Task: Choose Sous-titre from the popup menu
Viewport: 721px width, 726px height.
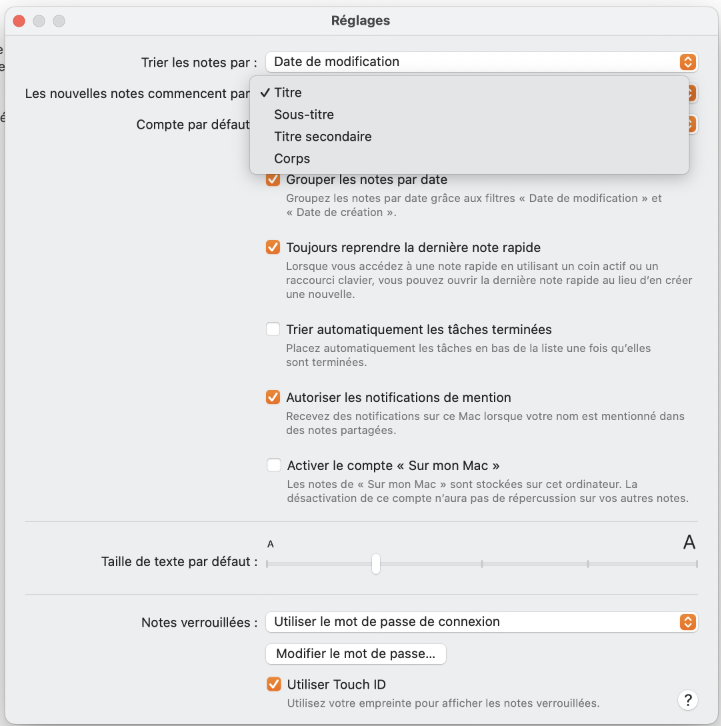Action: [x=304, y=115]
